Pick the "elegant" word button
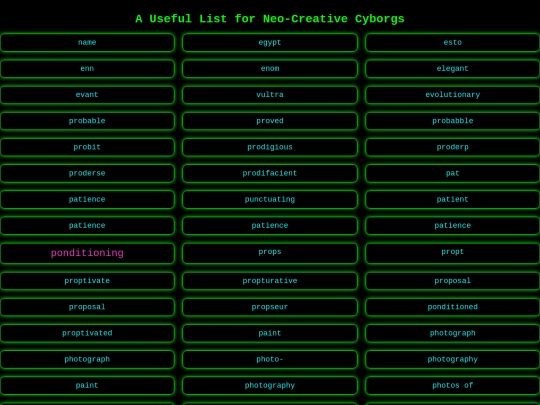 (x=453, y=69)
